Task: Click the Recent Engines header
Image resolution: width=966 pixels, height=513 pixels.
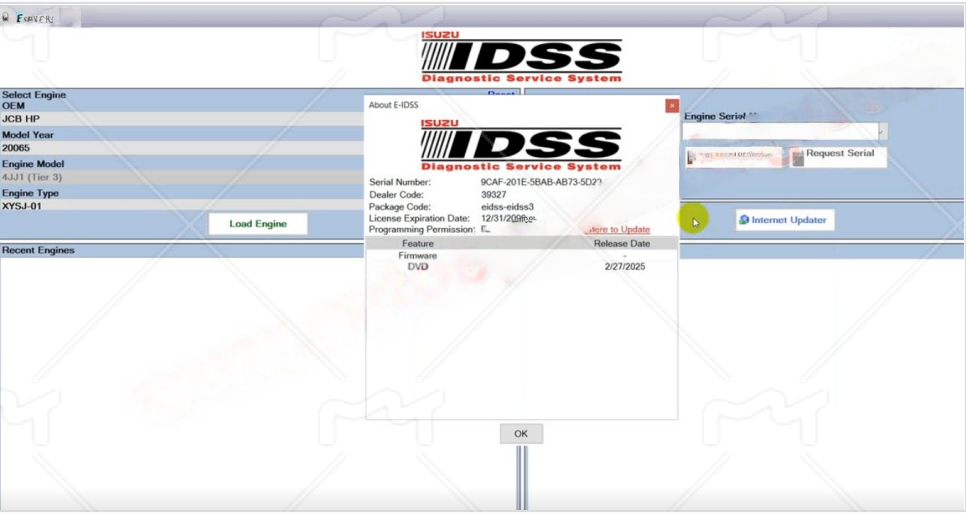Action: 38,250
